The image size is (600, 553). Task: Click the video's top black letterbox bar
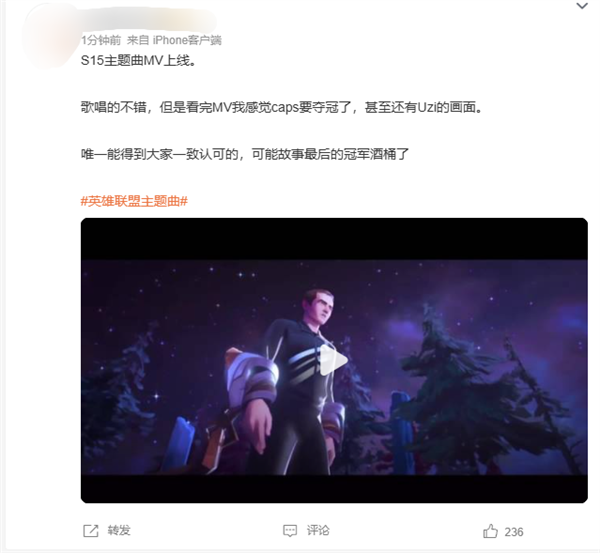334,239
